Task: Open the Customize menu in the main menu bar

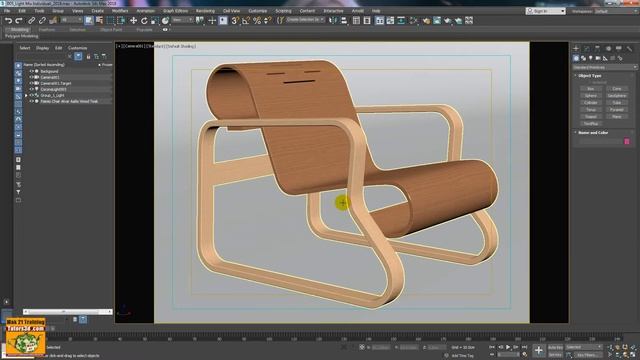Action: point(258,11)
